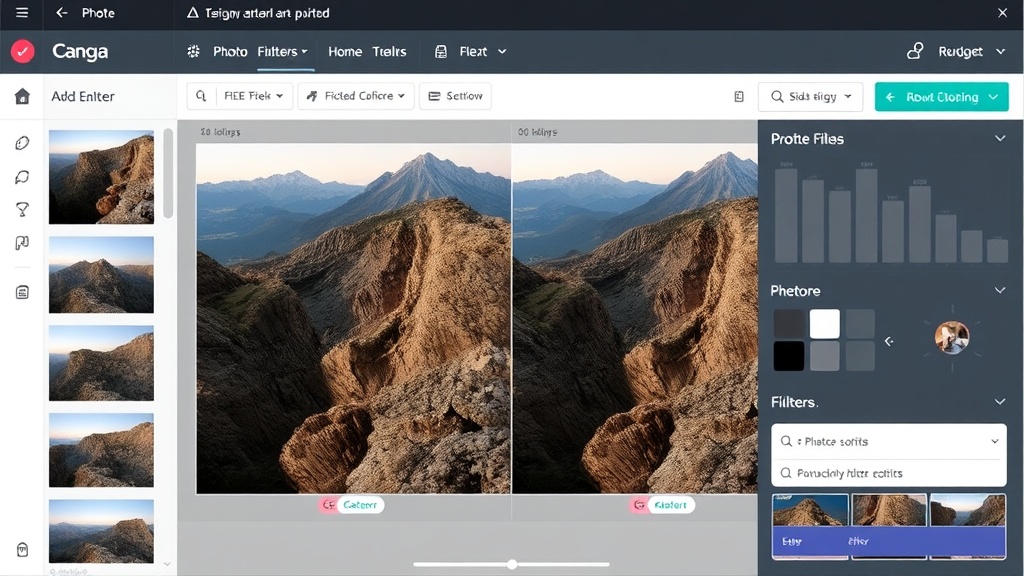The image size is (1024, 576).
Task: Open the Fliters menu tab
Action: click(x=284, y=52)
